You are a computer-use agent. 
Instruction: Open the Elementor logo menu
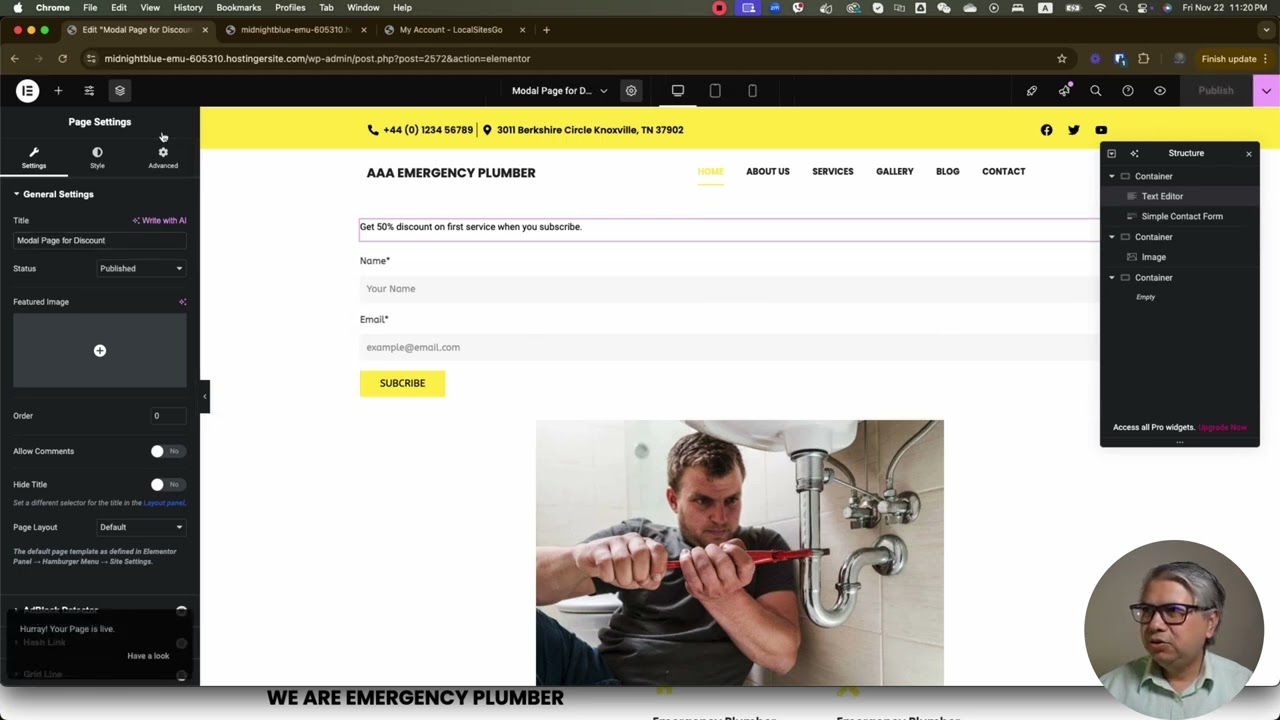(x=27, y=91)
